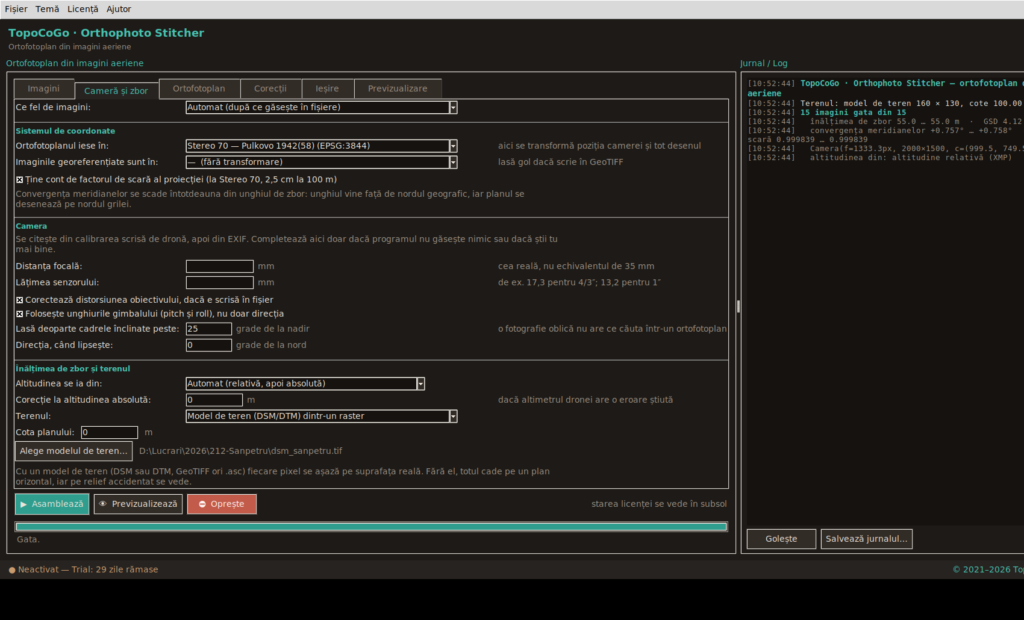Click the splitter handle beside the log panel
This screenshot has width=1024, height=620.
[738, 307]
